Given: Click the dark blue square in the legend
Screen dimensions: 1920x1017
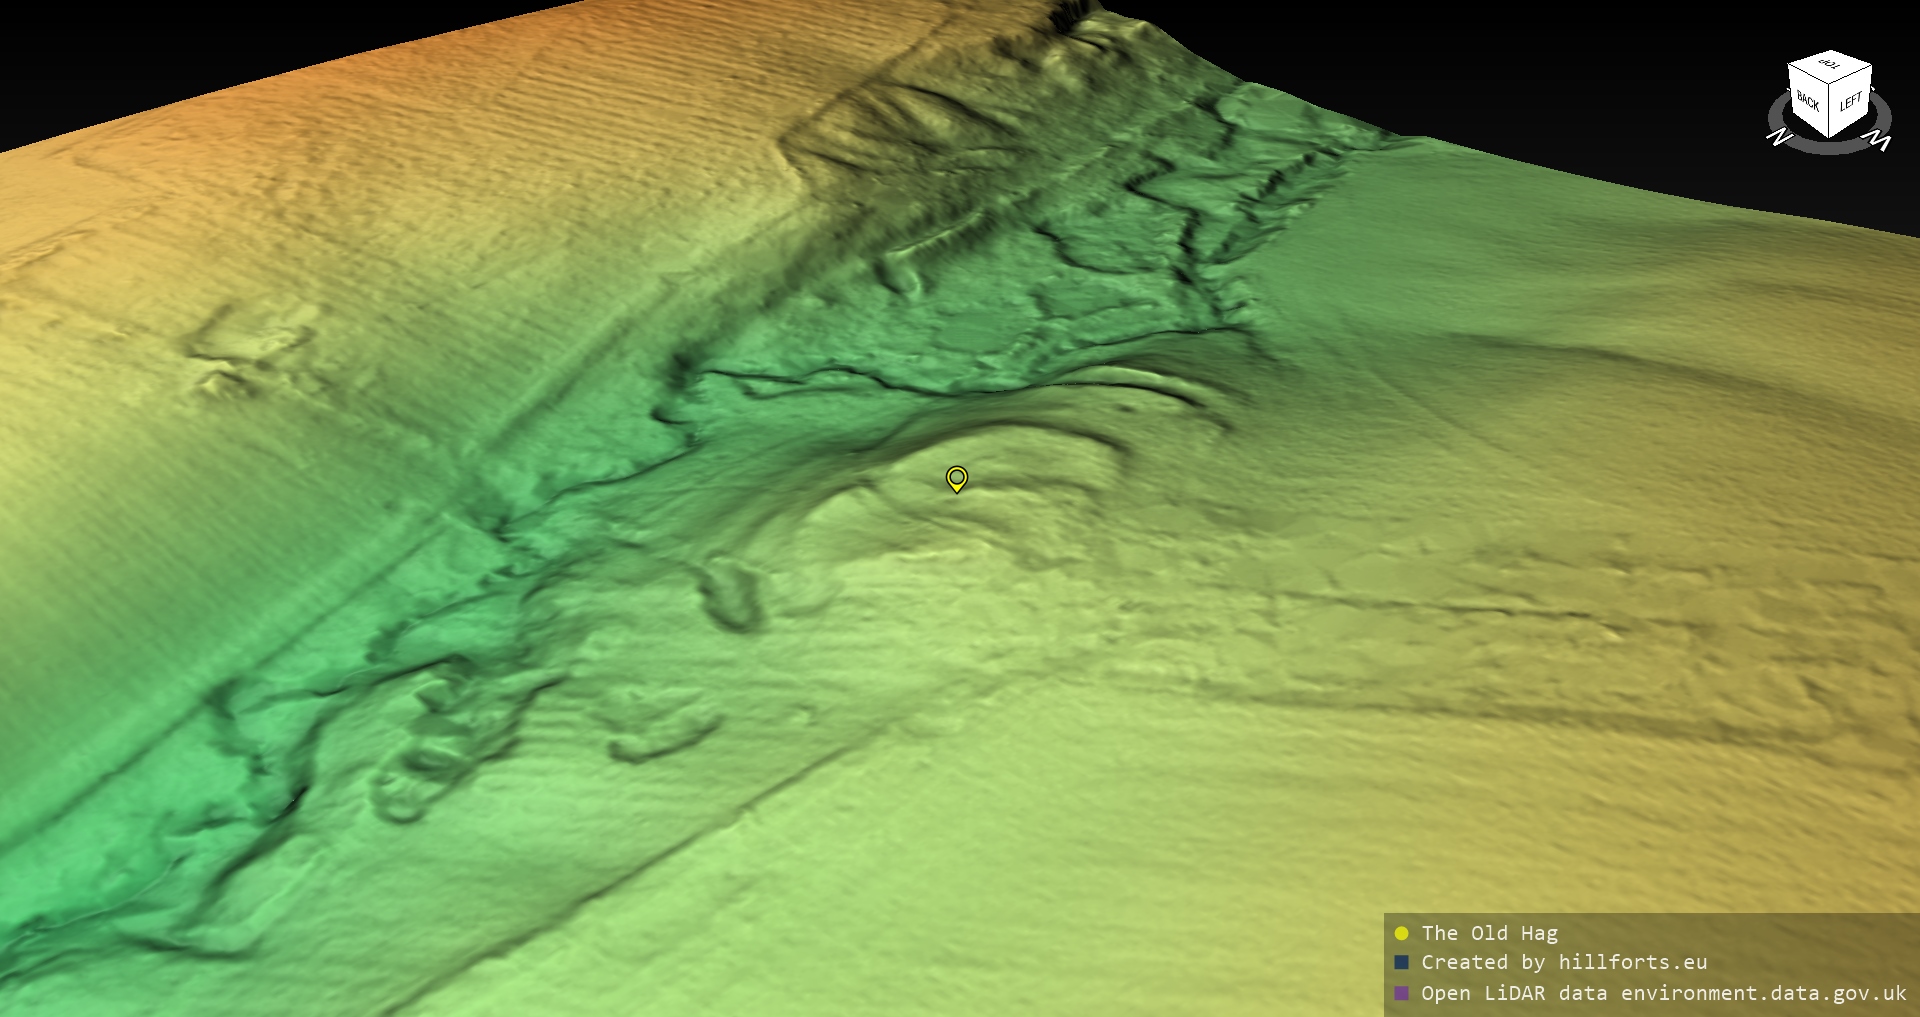Looking at the screenshot, I should pyautogui.click(x=1401, y=962).
